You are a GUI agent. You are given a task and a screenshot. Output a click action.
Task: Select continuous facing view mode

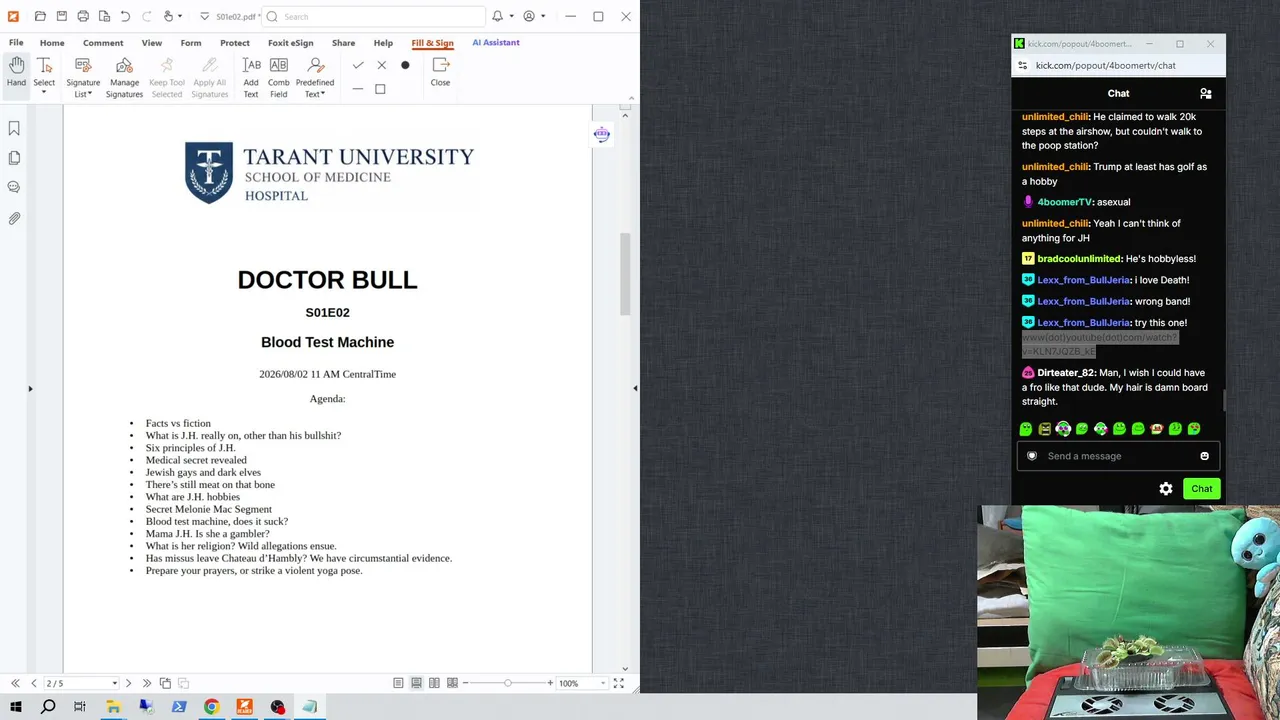(452, 683)
